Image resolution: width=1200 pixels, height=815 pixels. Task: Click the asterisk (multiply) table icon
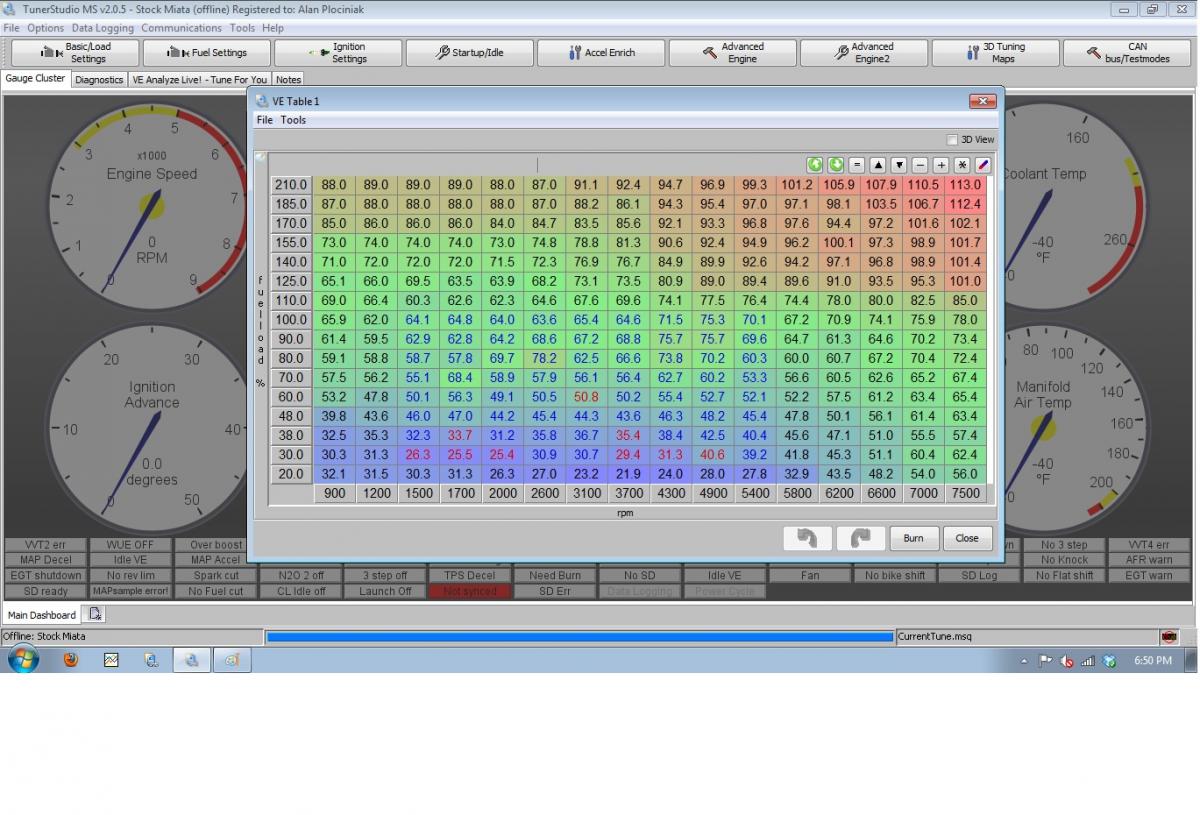(x=962, y=165)
